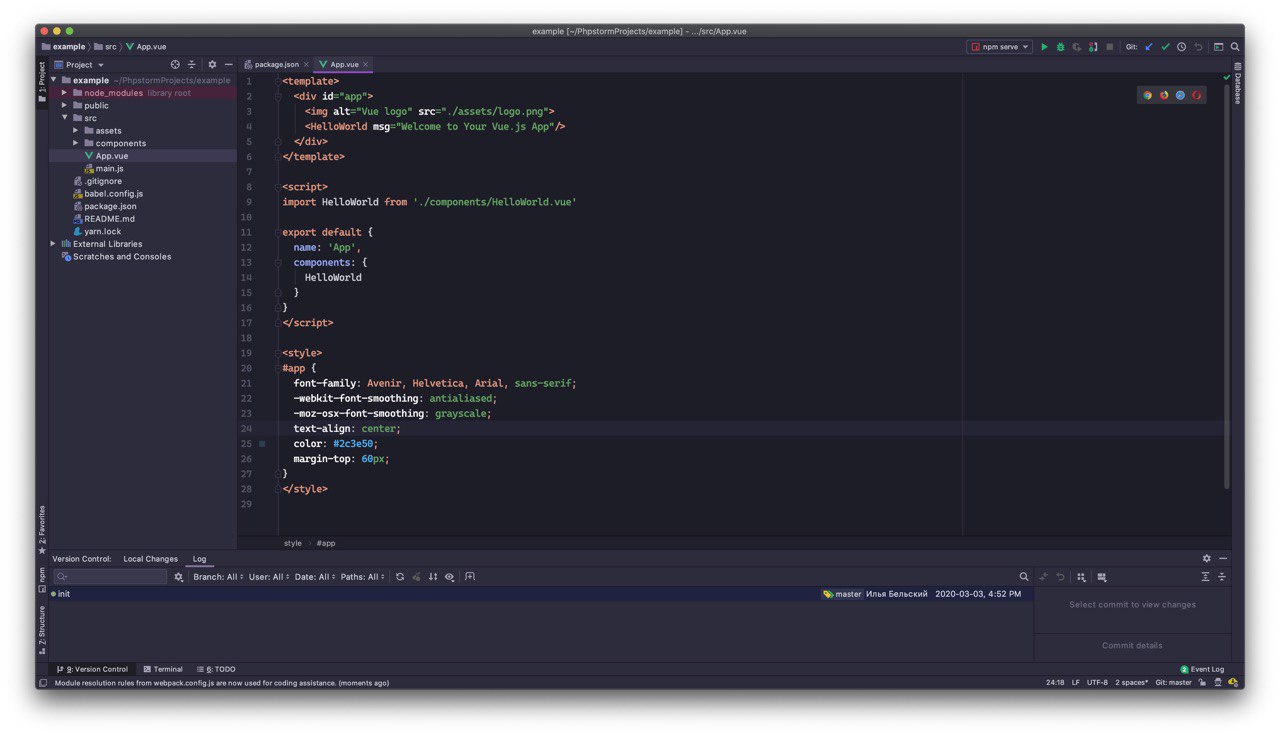The height and width of the screenshot is (736, 1280).
Task: Expand the public folder
Action: coord(64,105)
